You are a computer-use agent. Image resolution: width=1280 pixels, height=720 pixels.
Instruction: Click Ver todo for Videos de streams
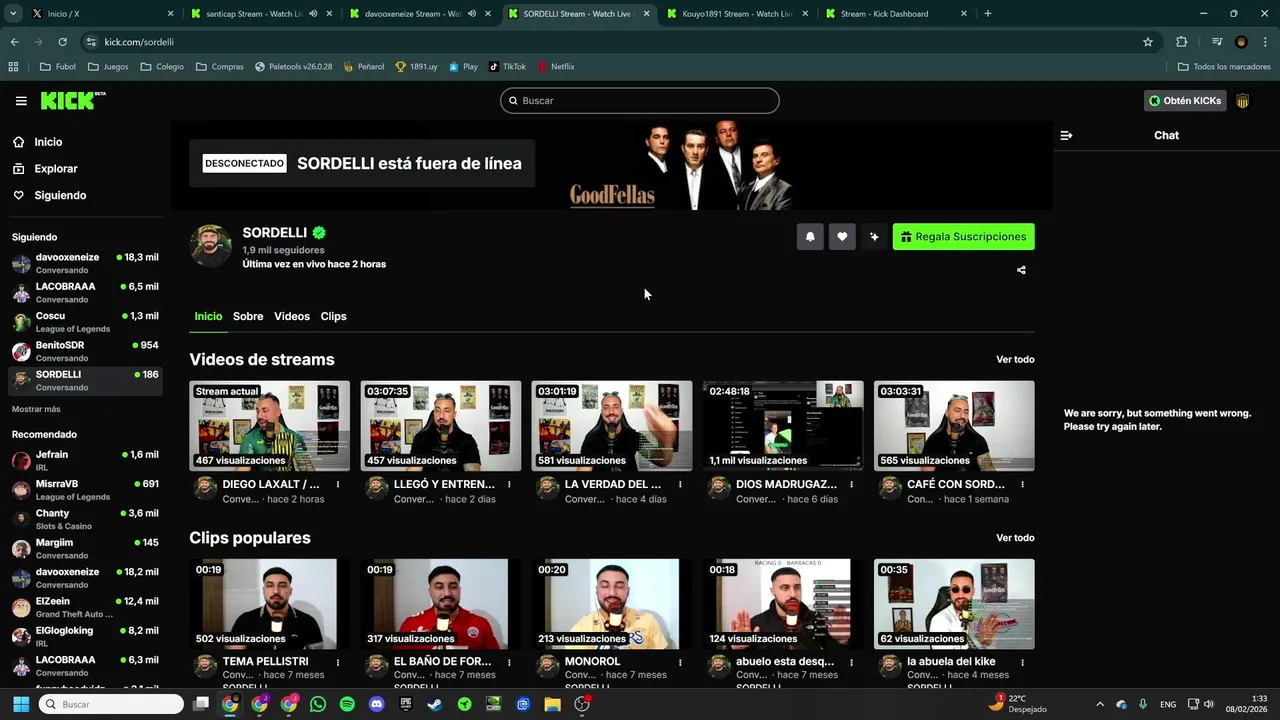(1015, 359)
